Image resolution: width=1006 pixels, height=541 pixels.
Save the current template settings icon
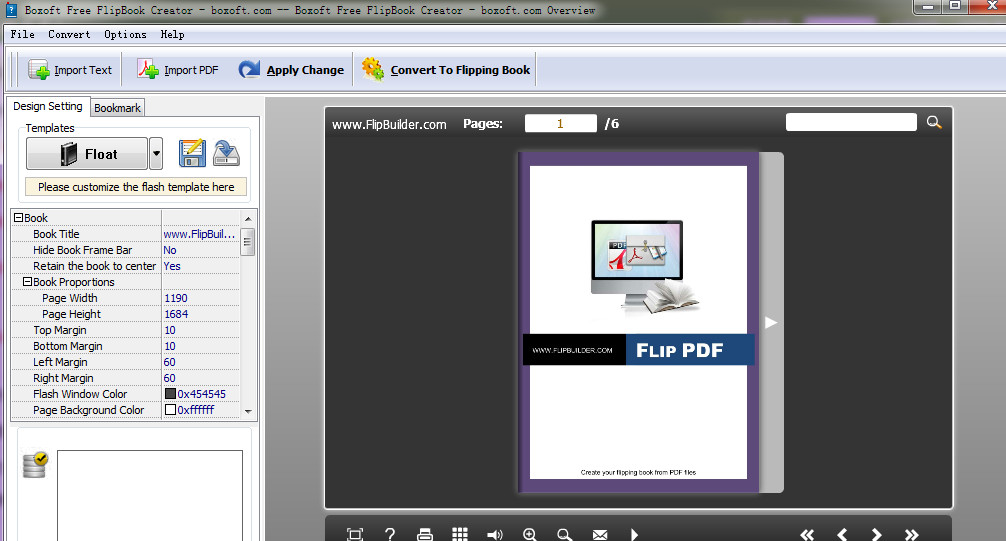(x=192, y=153)
